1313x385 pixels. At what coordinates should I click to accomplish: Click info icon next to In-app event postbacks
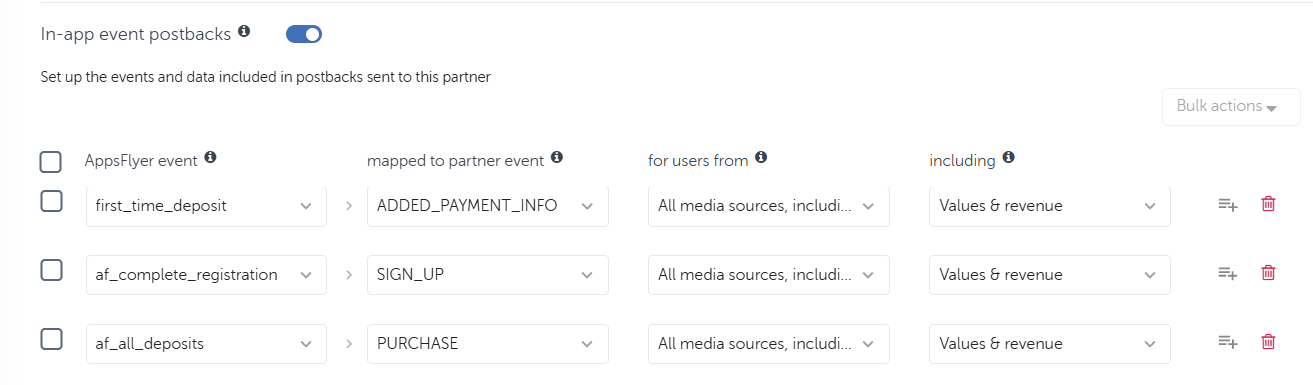click(244, 33)
